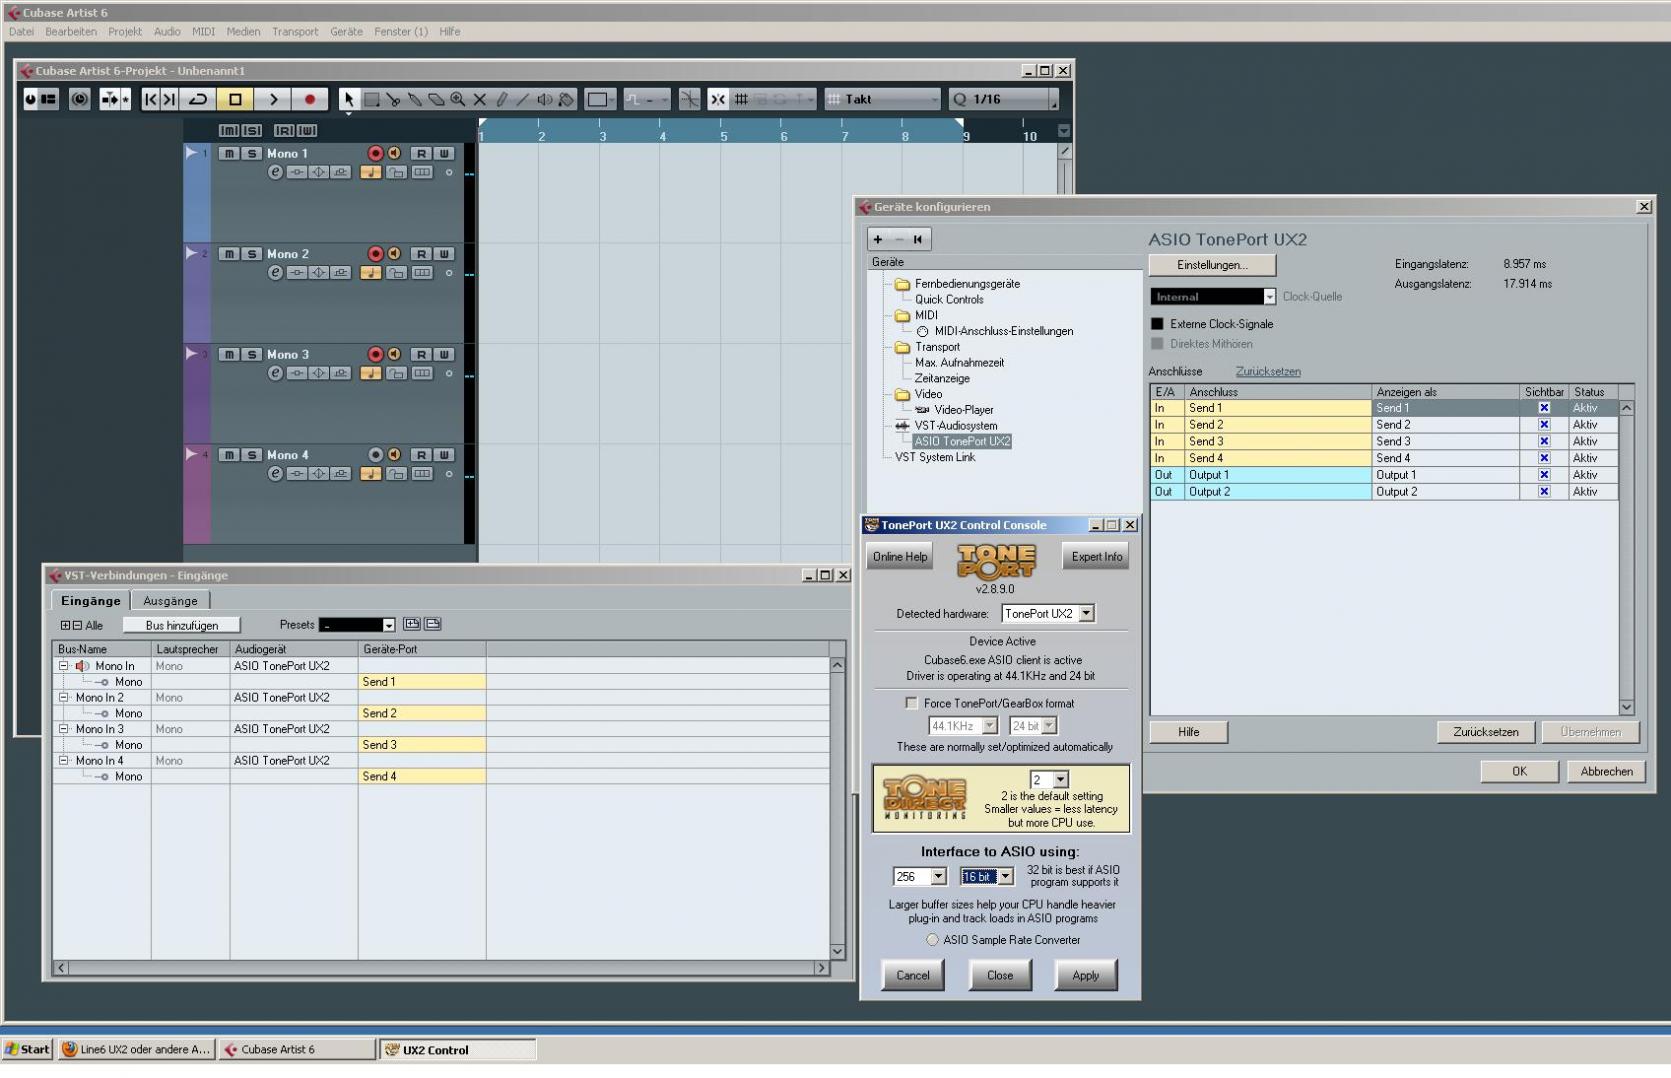The height and width of the screenshot is (1078, 1671).
Task: Select the Erase tool
Action: click(436, 99)
